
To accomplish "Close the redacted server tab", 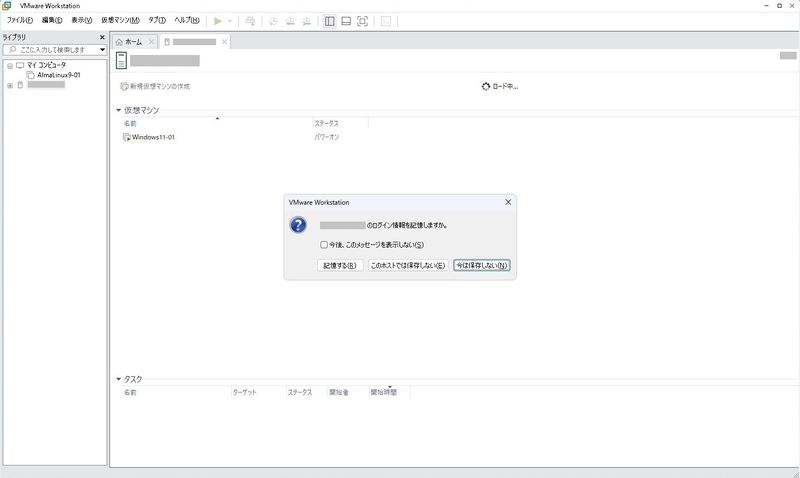I will (x=224, y=42).
